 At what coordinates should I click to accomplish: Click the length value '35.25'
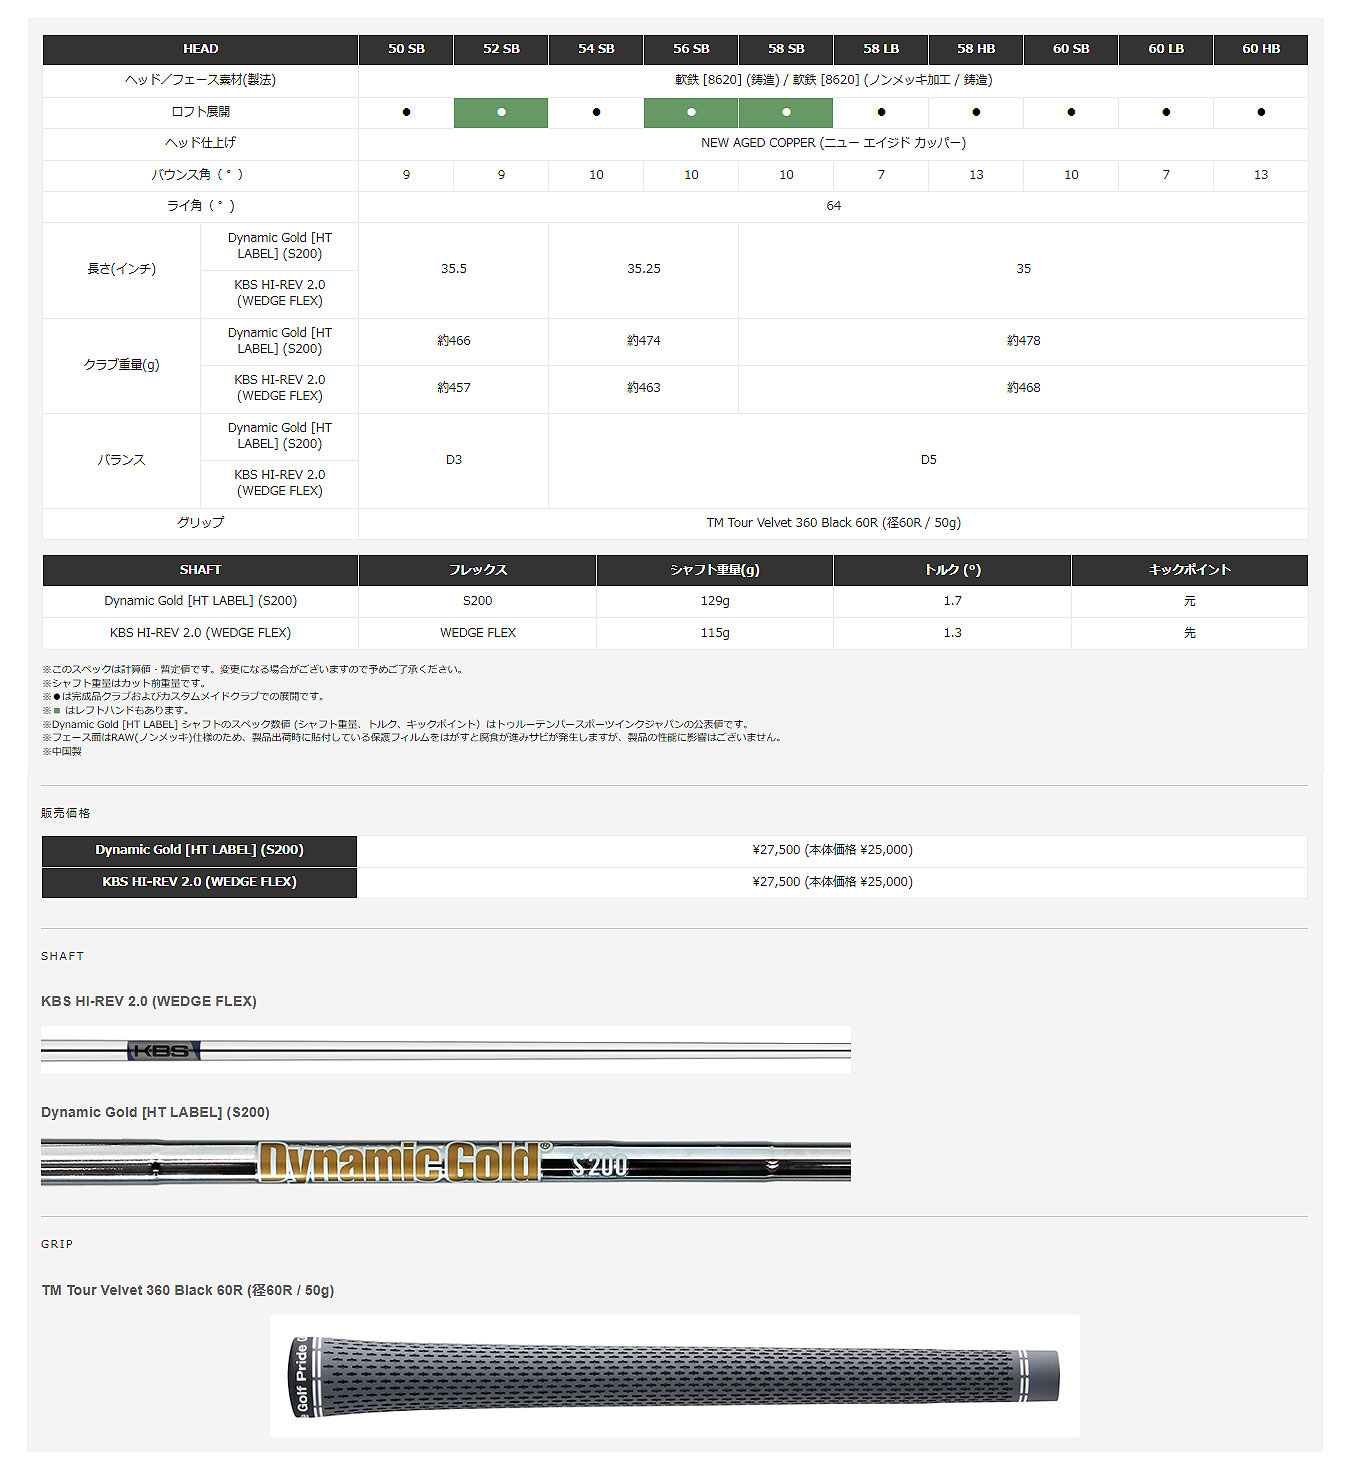click(644, 269)
